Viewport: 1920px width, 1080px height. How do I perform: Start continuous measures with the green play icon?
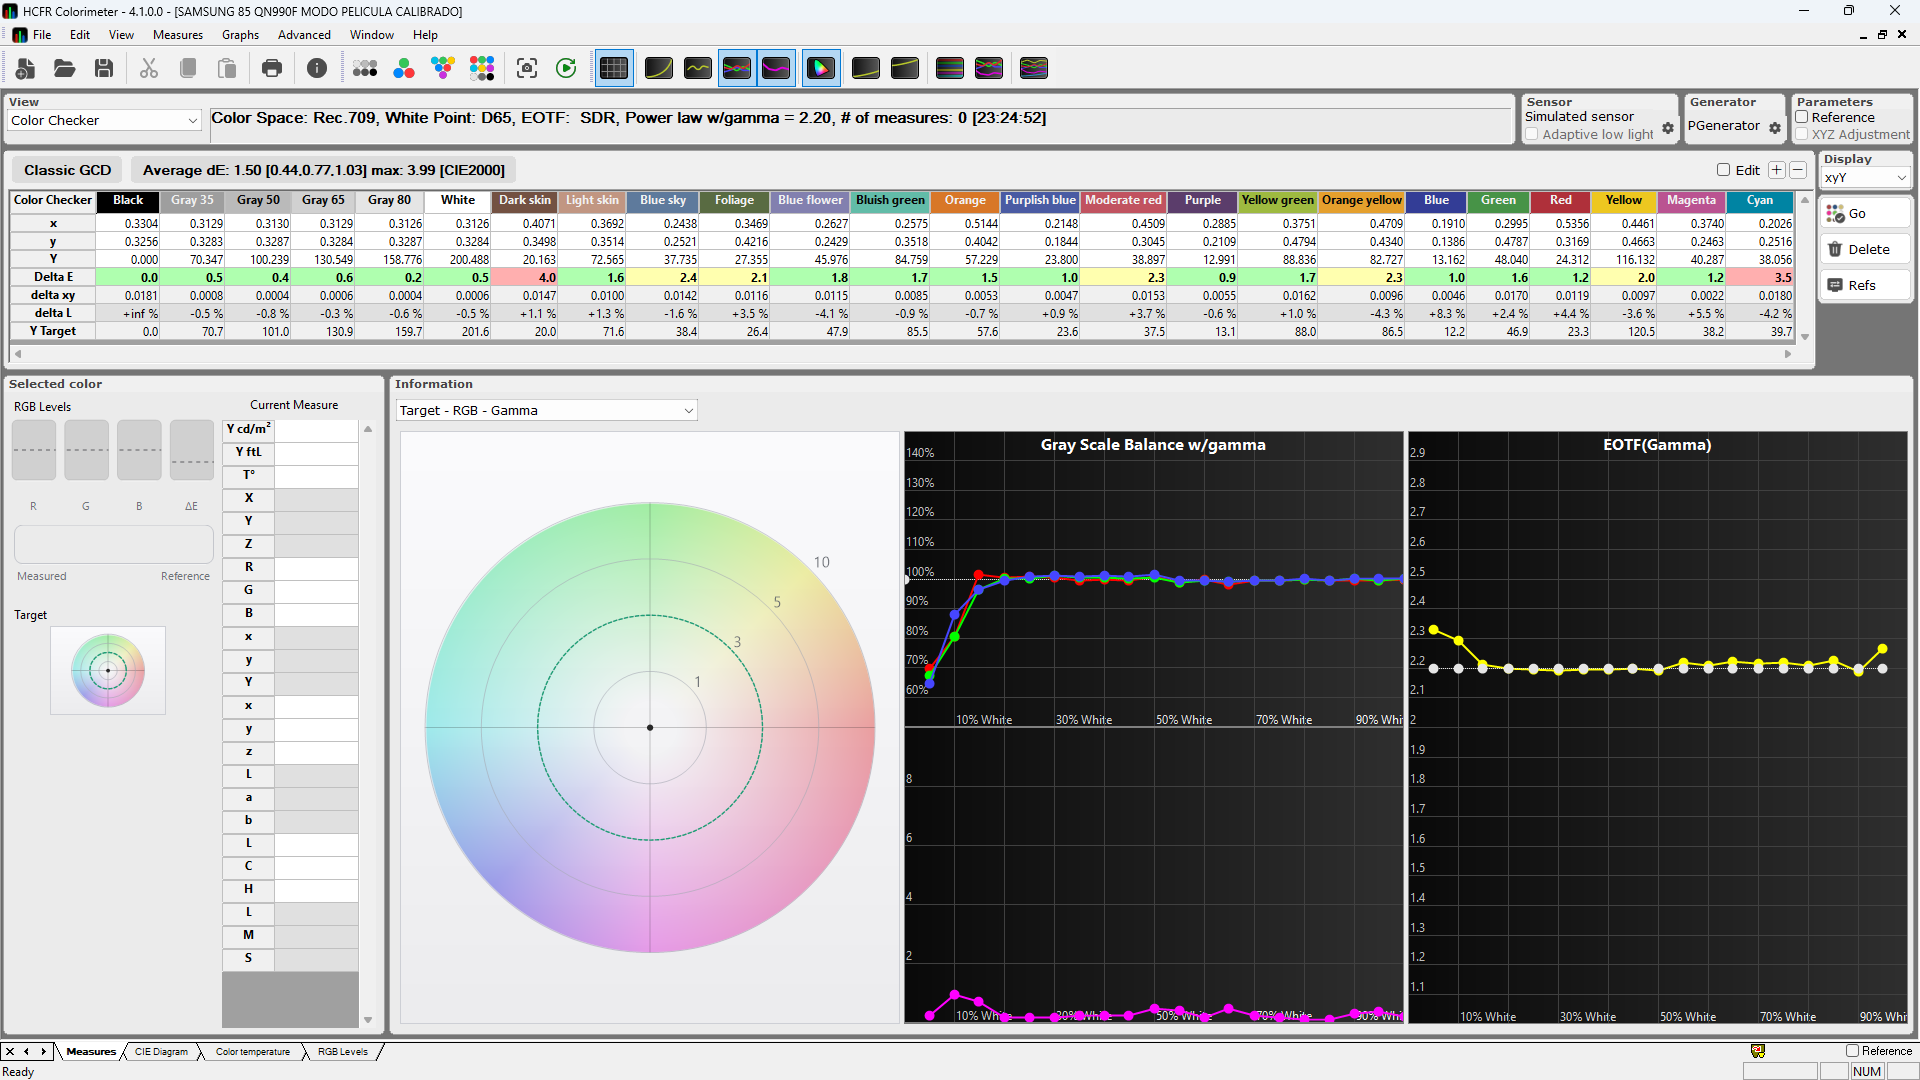[x=566, y=68]
